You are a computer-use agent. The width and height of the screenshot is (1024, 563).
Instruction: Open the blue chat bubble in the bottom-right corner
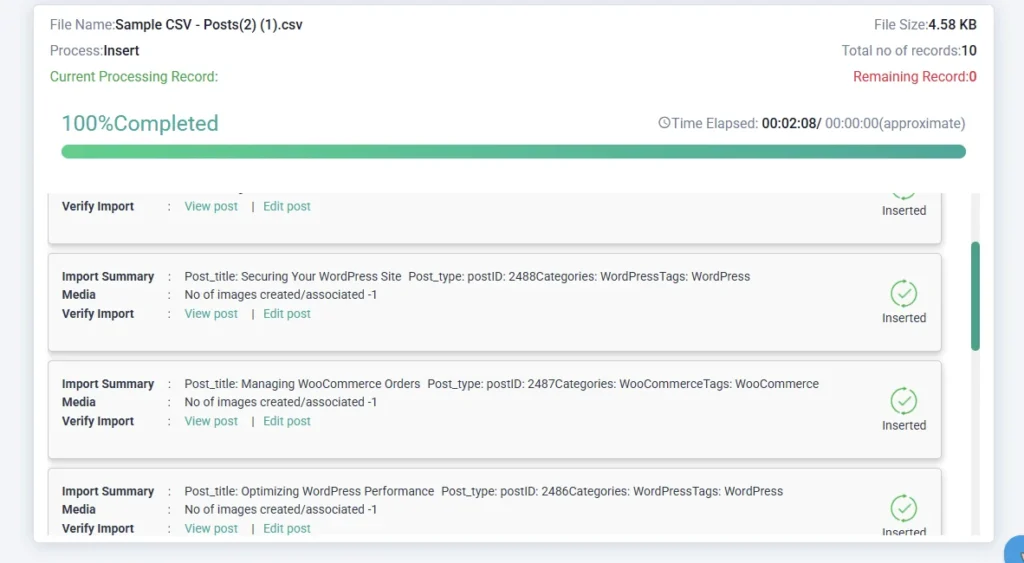click(x=1013, y=551)
